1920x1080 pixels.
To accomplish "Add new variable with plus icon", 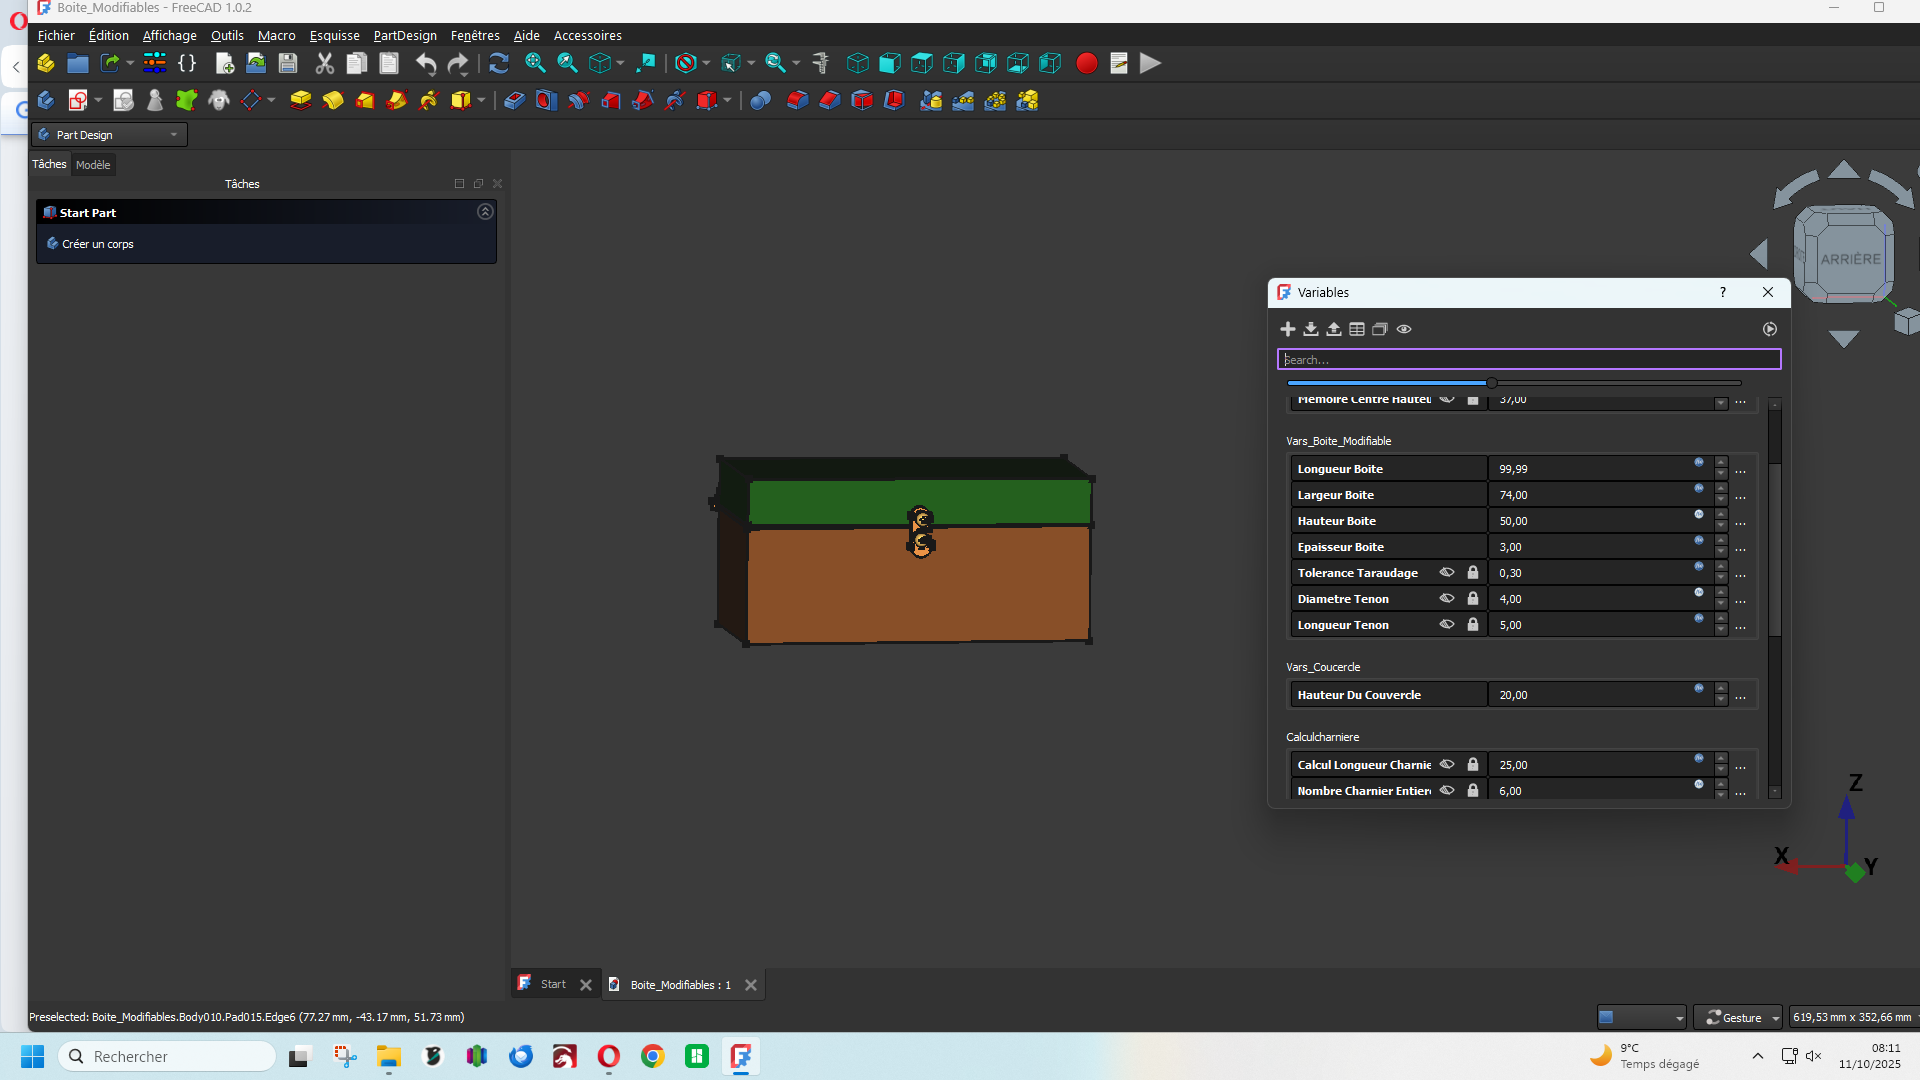I will click(x=1288, y=329).
